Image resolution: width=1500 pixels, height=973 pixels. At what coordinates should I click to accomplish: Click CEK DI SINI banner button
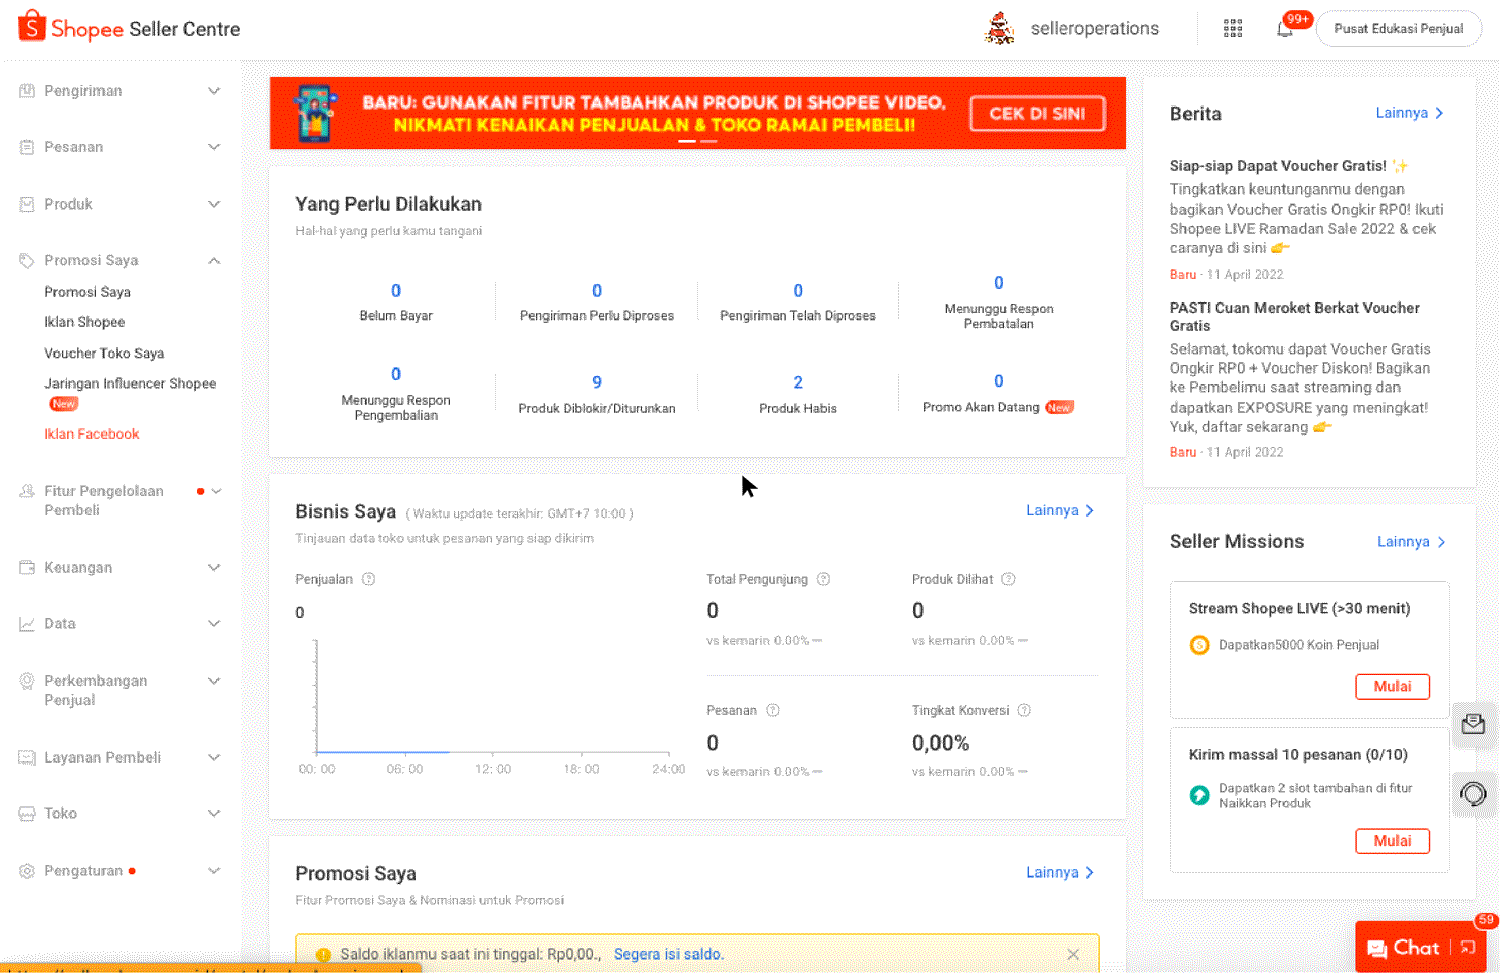[1037, 113]
